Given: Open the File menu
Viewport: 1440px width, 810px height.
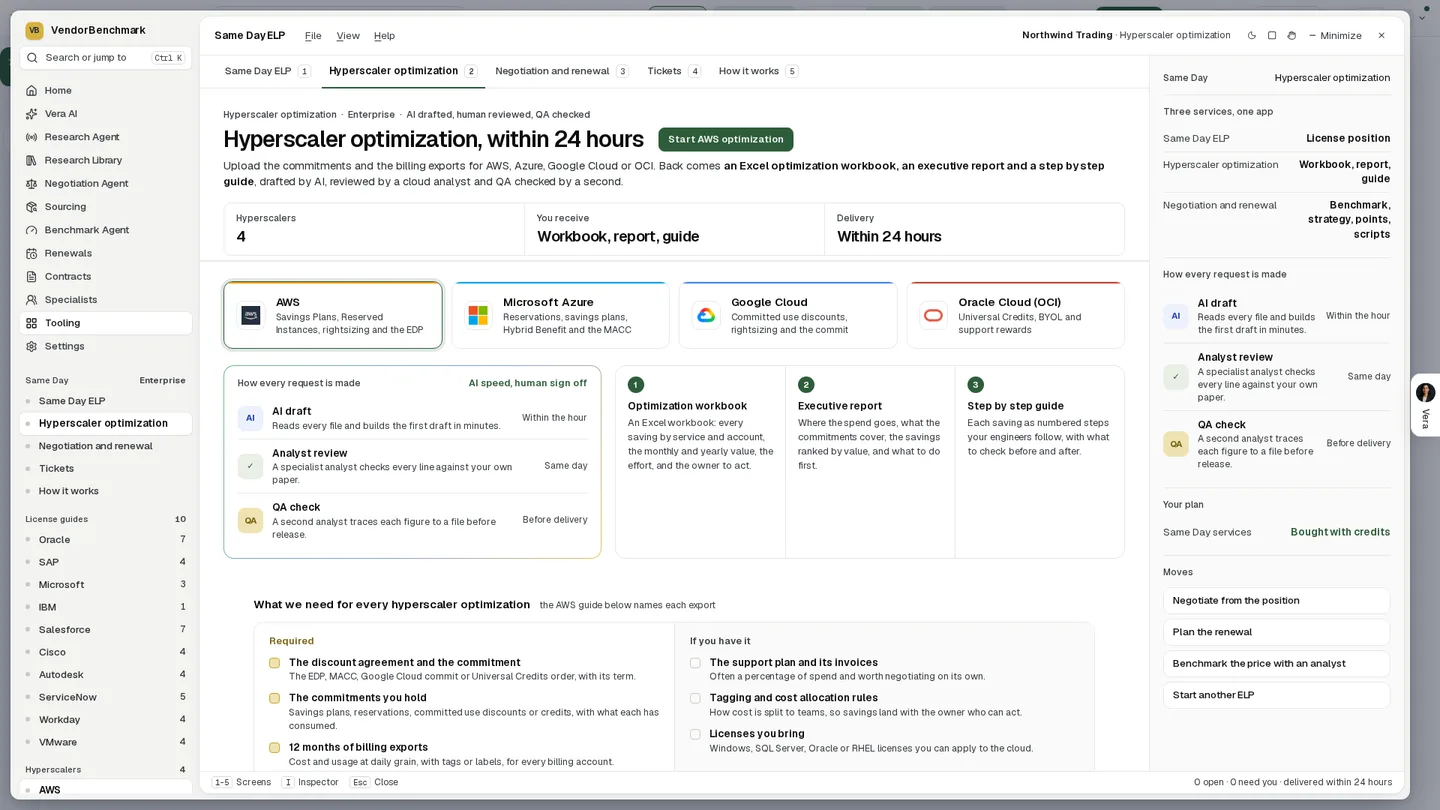Looking at the screenshot, I should 313,35.
